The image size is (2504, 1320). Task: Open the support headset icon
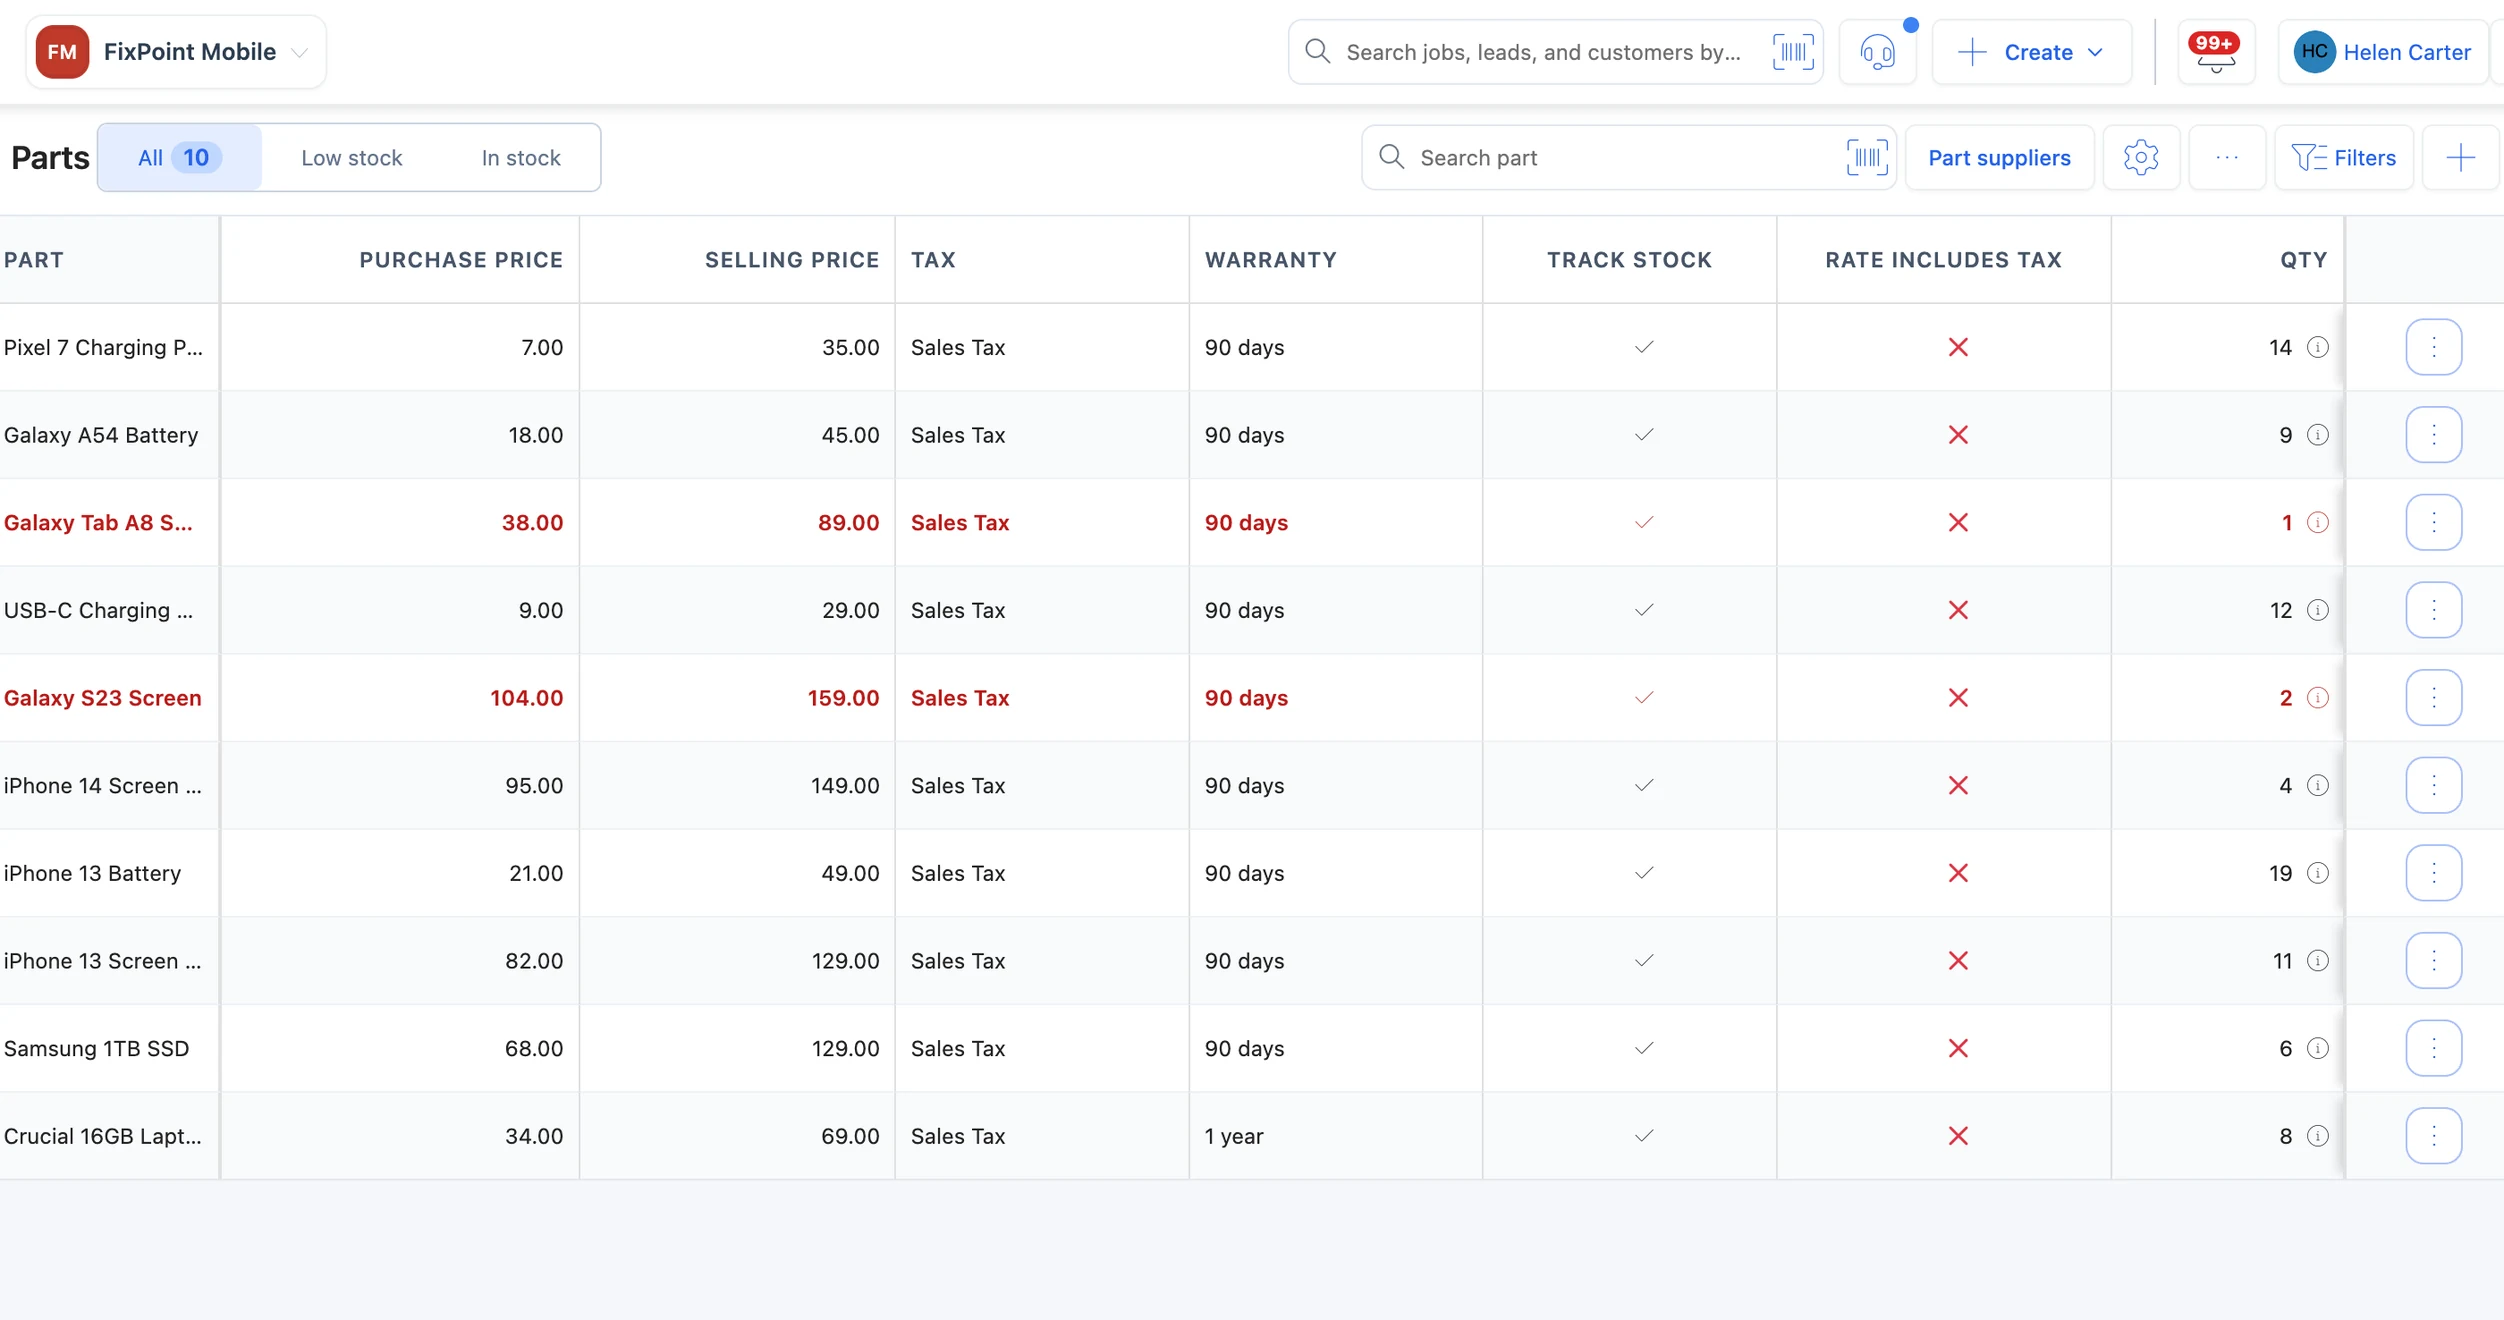click(x=1878, y=52)
